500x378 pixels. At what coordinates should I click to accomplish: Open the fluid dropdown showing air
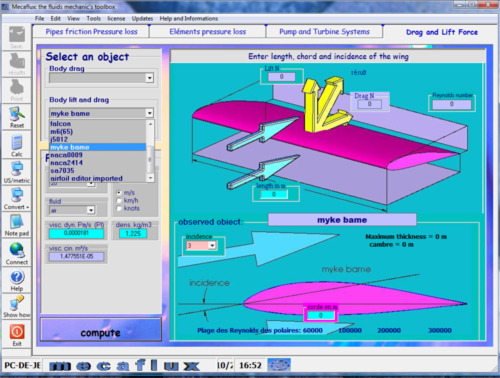point(91,210)
